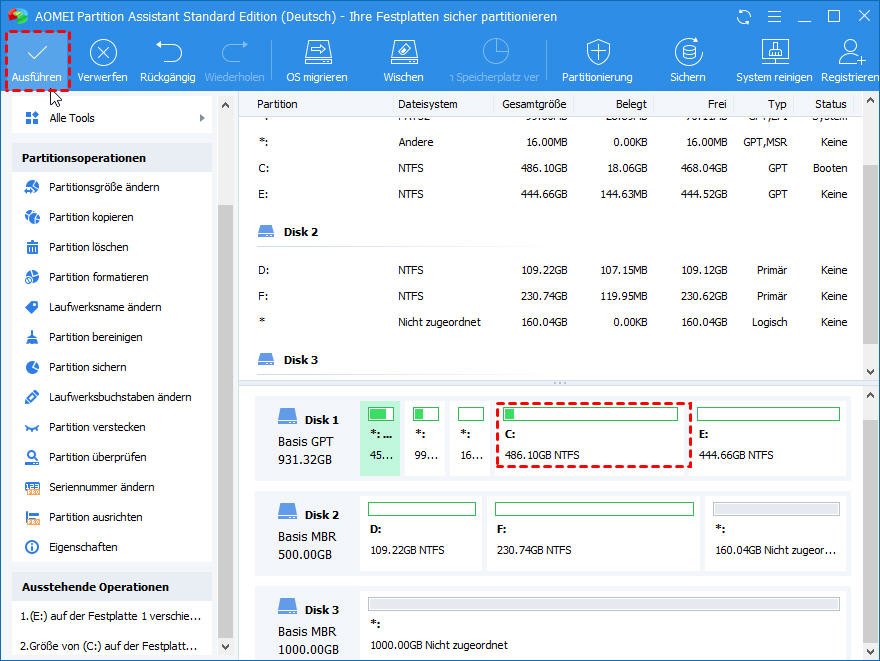Select F: 230.74GB block in Disk 2 map
Image resolution: width=880 pixels, height=661 pixels.
pos(594,533)
